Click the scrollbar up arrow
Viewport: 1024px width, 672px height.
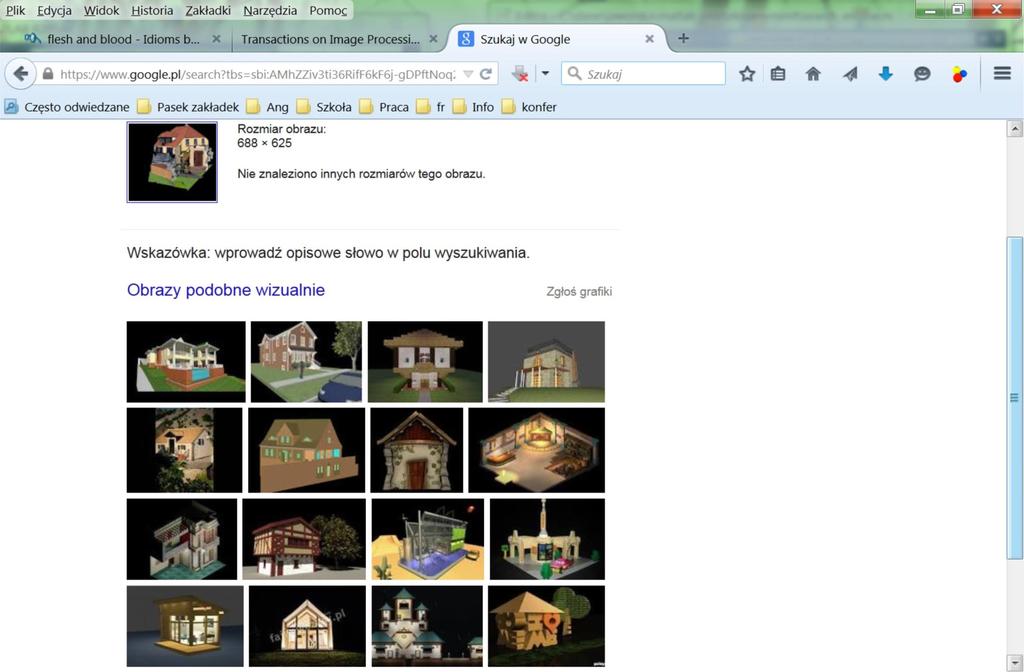[x=1014, y=128]
